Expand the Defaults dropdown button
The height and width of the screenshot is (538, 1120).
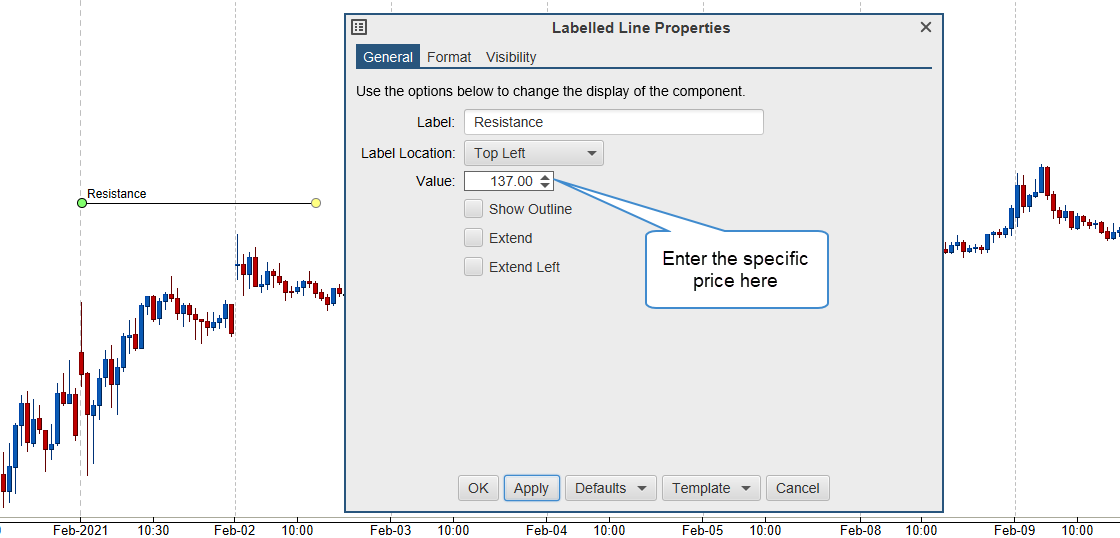(x=611, y=488)
